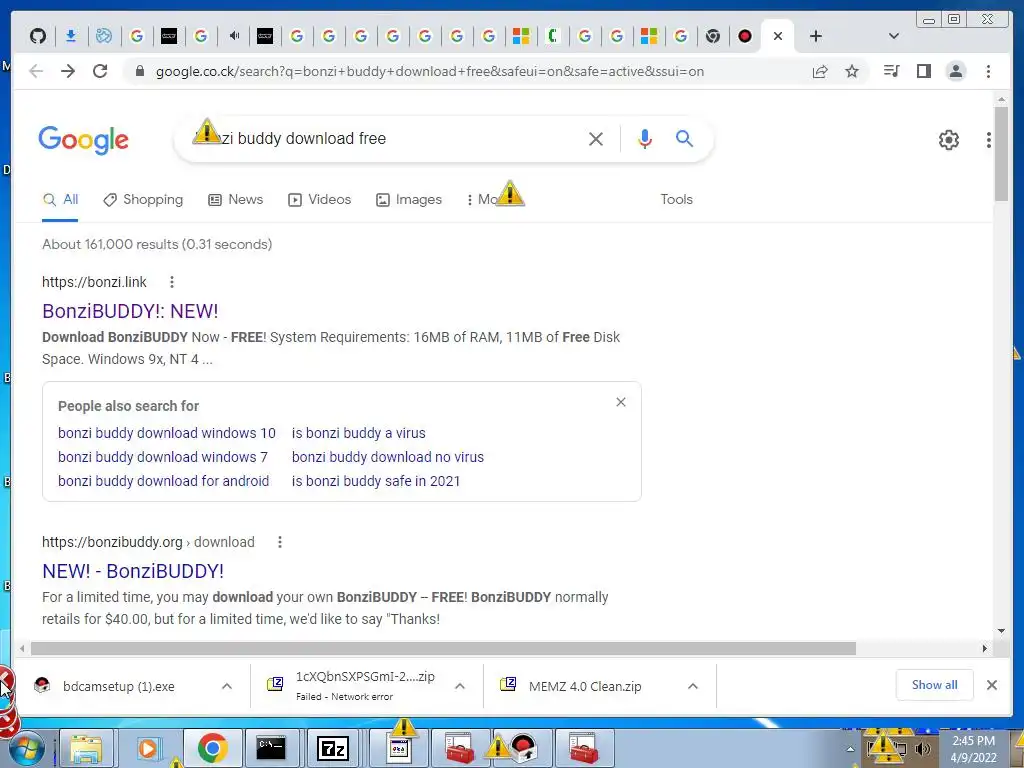The width and height of the screenshot is (1024, 768).
Task: Switch to Command Prompt in taskbar
Action: [x=271, y=748]
